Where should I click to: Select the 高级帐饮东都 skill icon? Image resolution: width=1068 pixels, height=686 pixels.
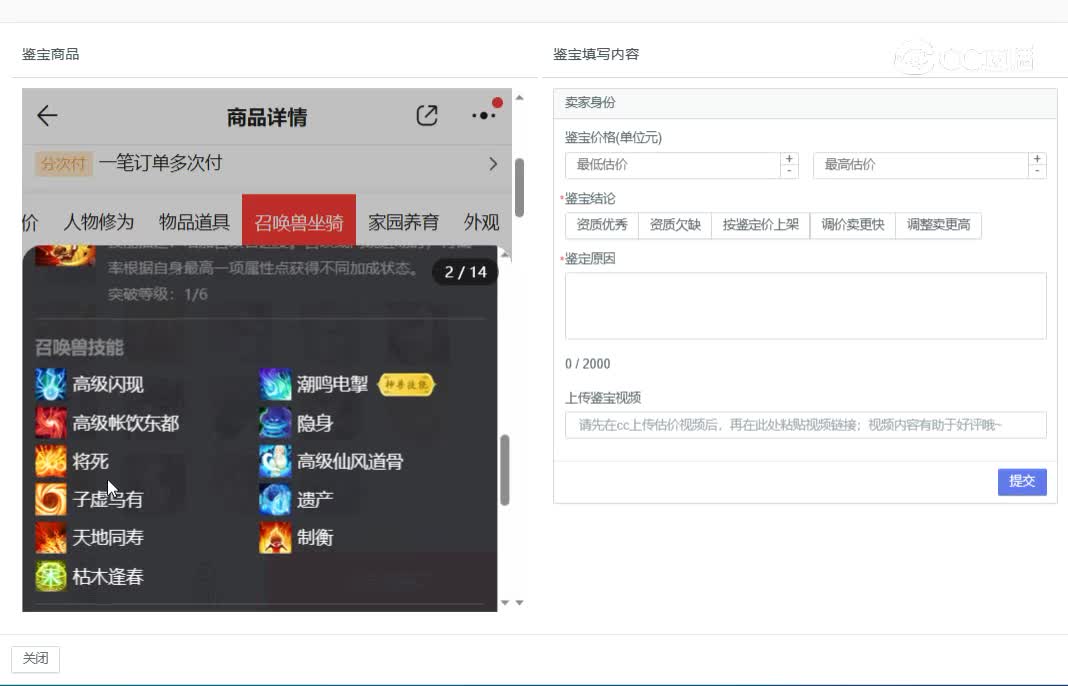pos(51,423)
